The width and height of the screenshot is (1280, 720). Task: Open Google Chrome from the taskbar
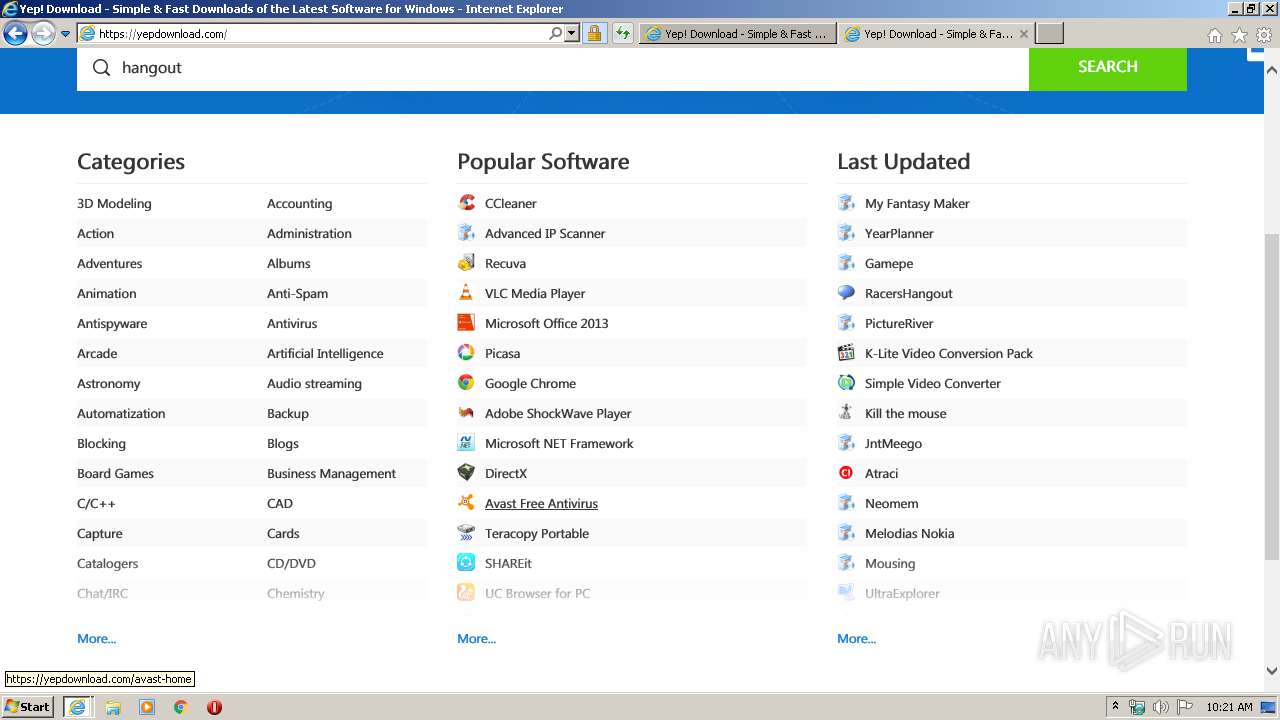(180, 707)
